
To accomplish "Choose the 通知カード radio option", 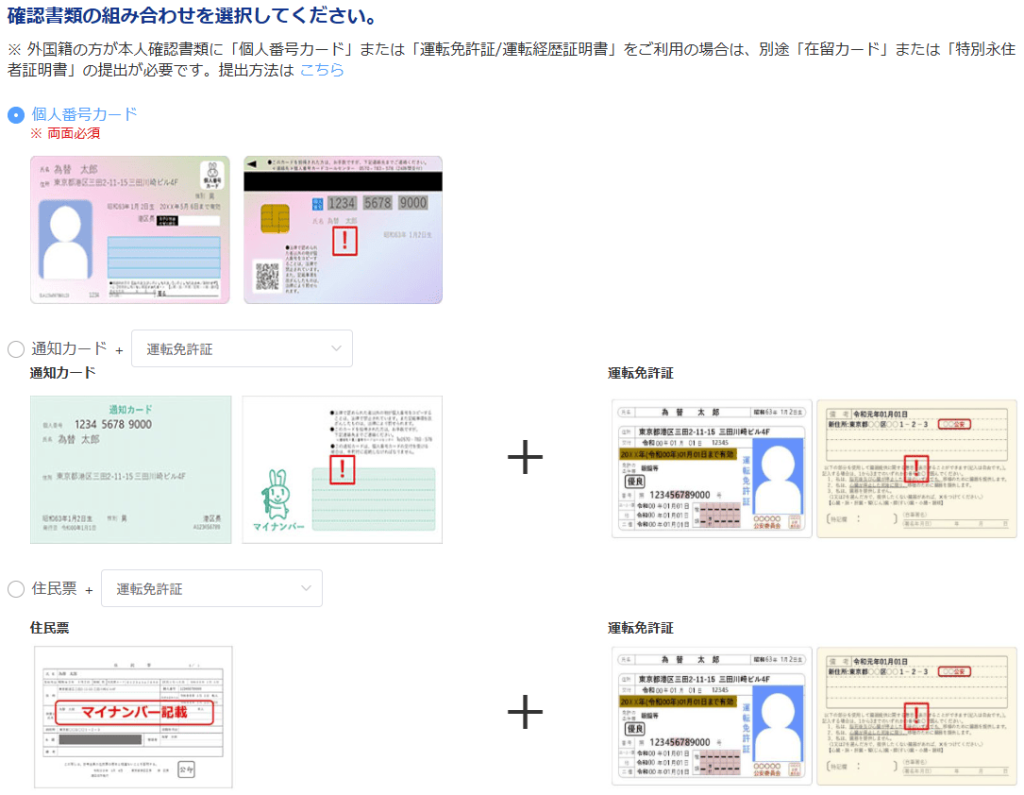I will (16, 349).
